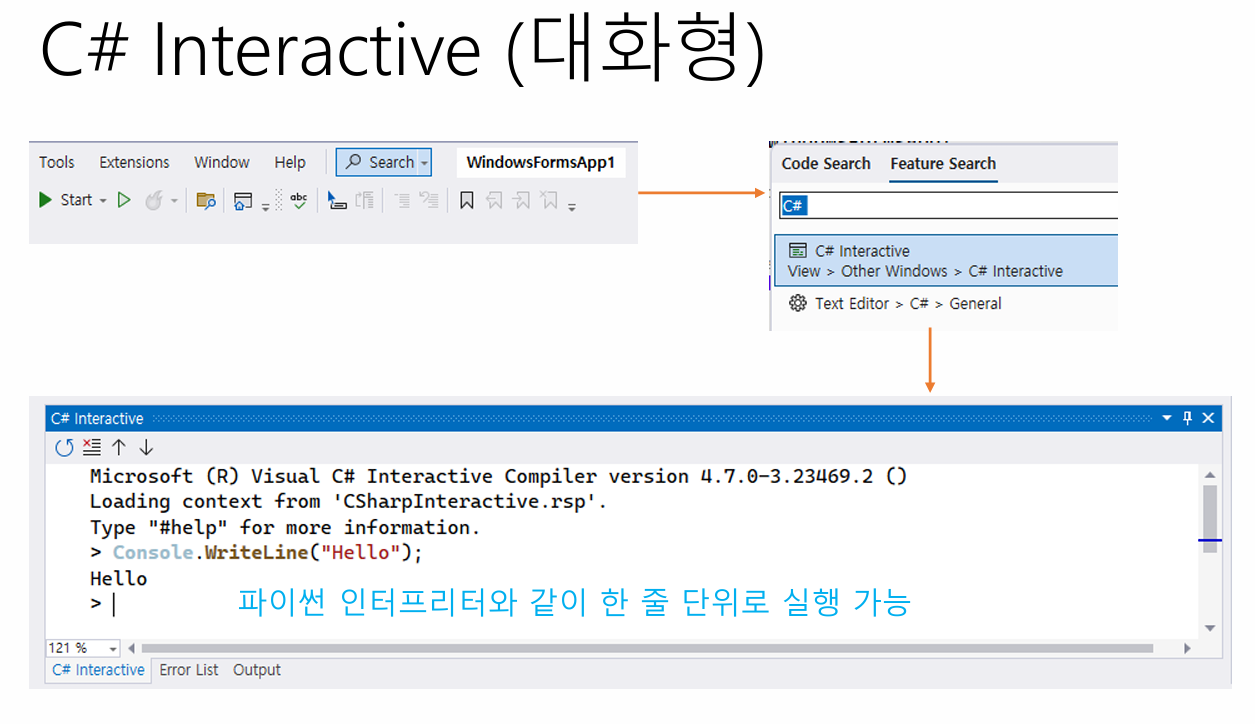Click the empty prompt line with the cursor
Screen dimensions: 1255x724
[x=103, y=604]
